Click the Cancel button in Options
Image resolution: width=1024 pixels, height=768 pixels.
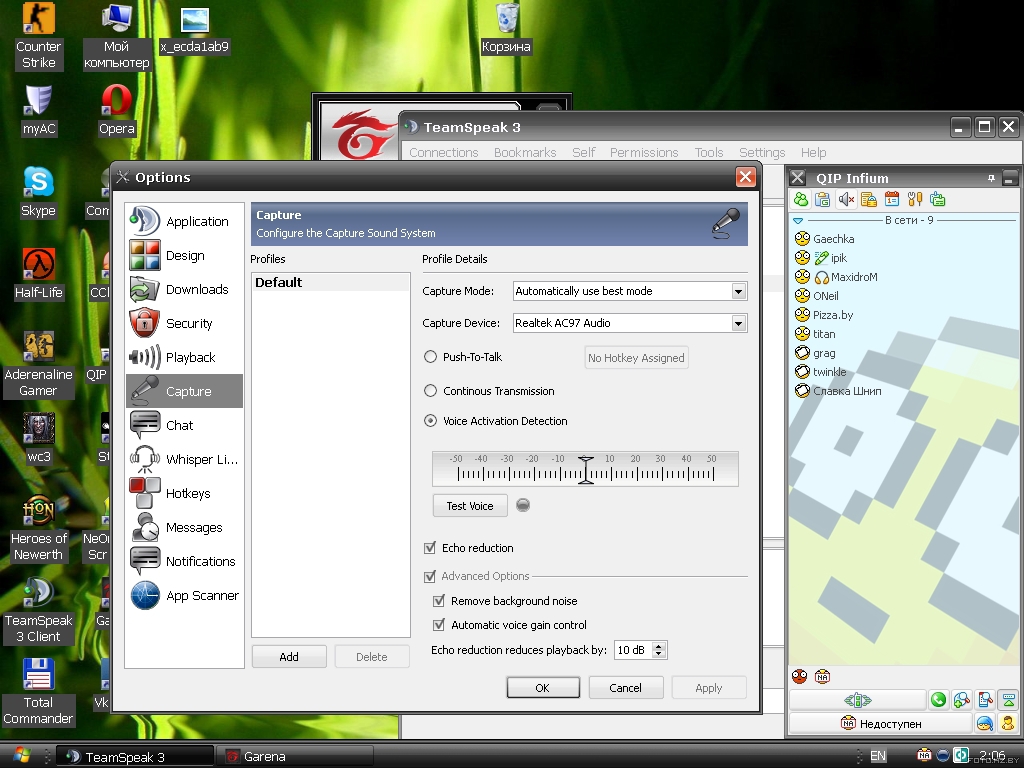point(626,688)
